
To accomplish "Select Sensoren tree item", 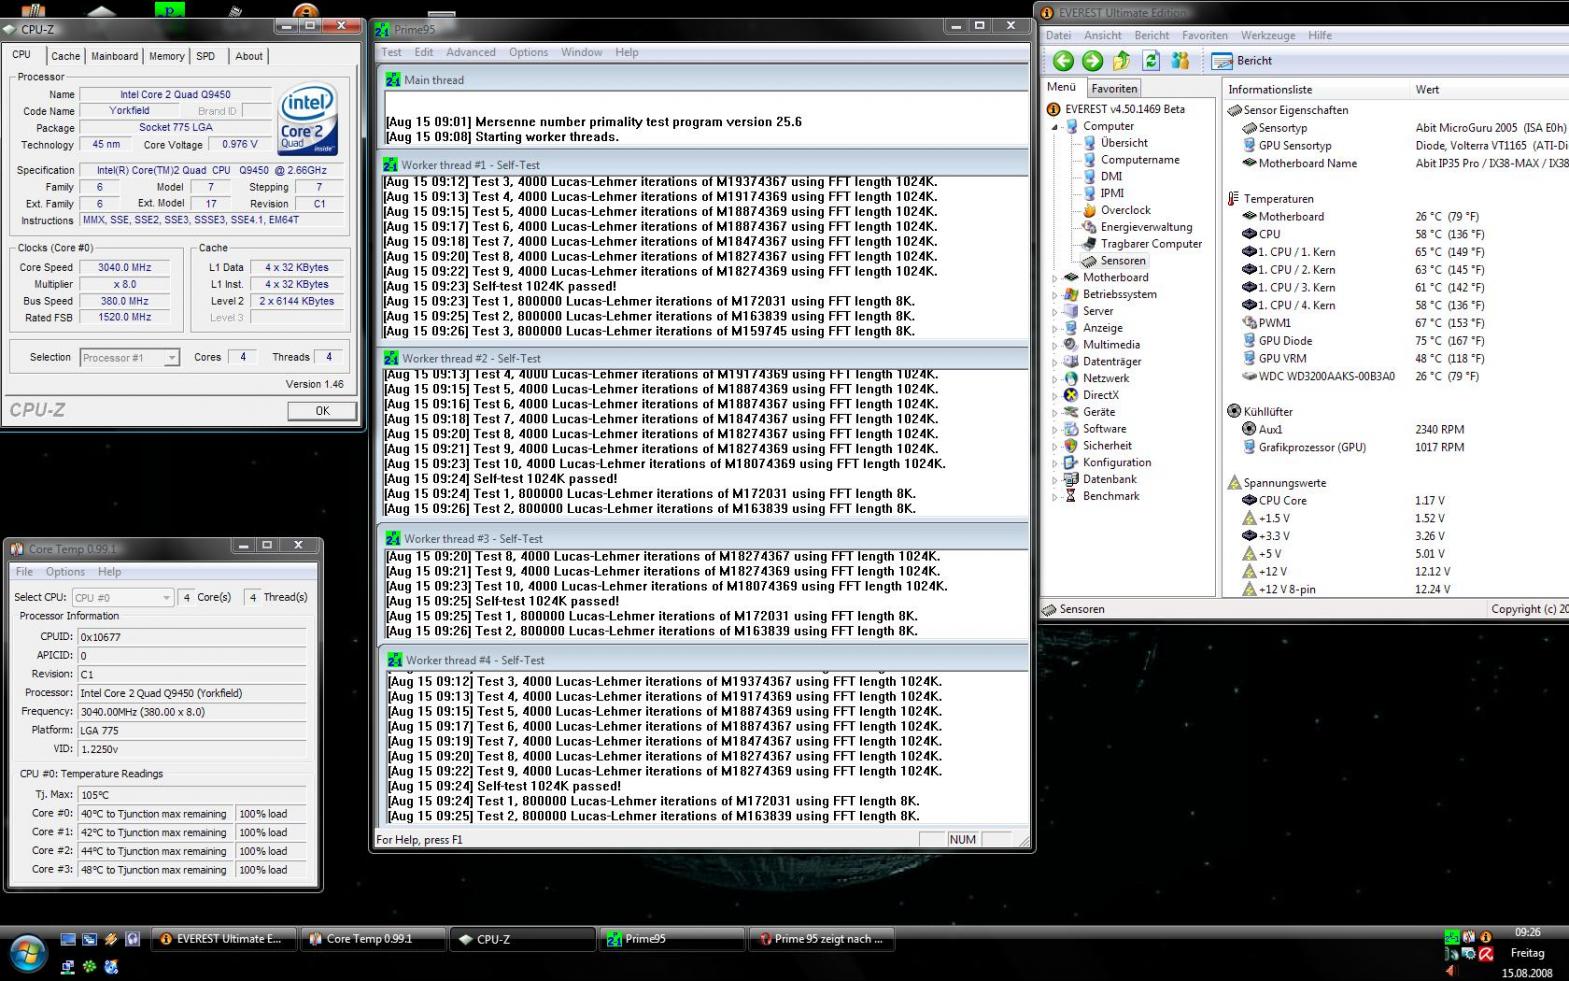I will click(1122, 261).
